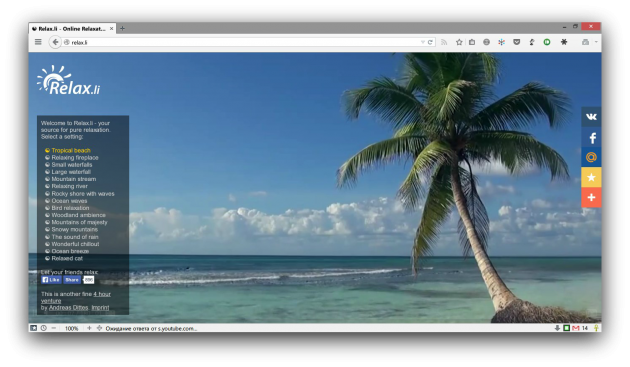The image size is (630, 367).
Task: Play the Mountains of majesty setting
Action: [x=79, y=222]
